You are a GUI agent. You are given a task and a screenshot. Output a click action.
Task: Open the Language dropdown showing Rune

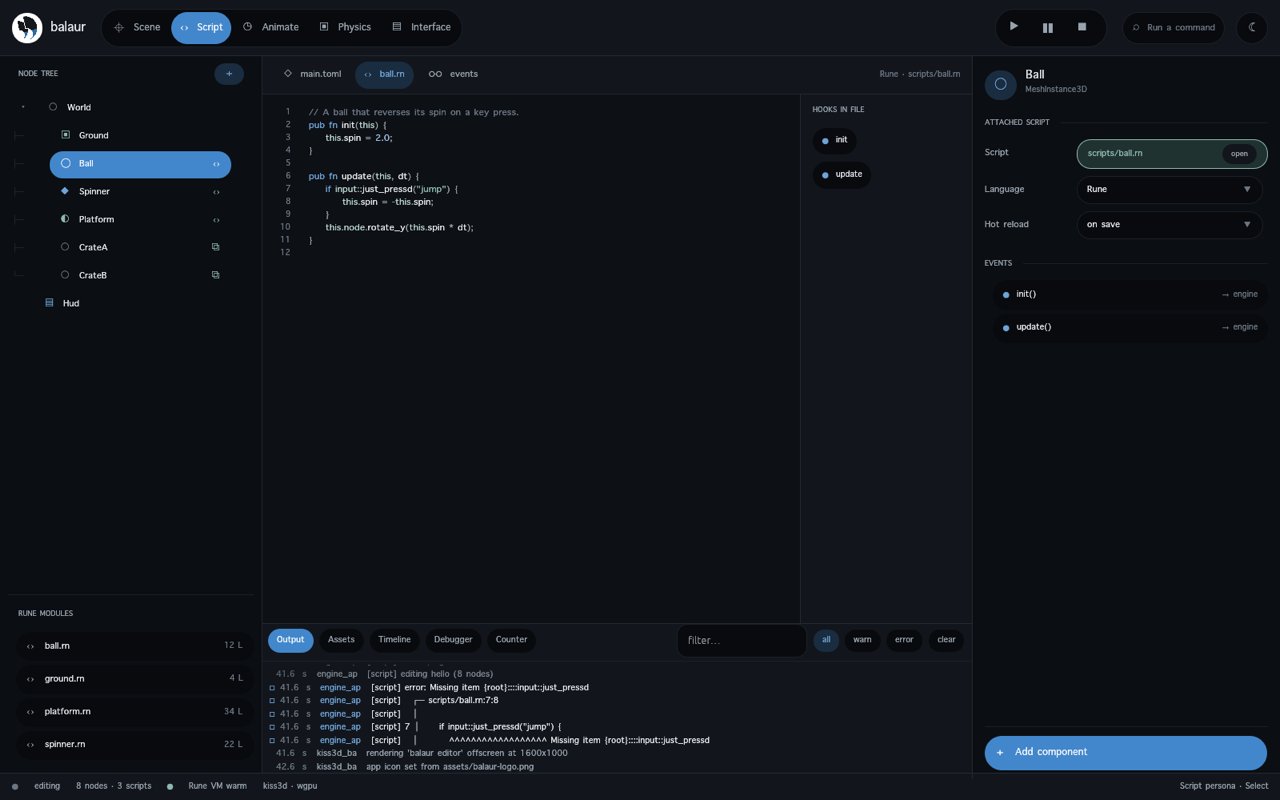(x=1169, y=189)
